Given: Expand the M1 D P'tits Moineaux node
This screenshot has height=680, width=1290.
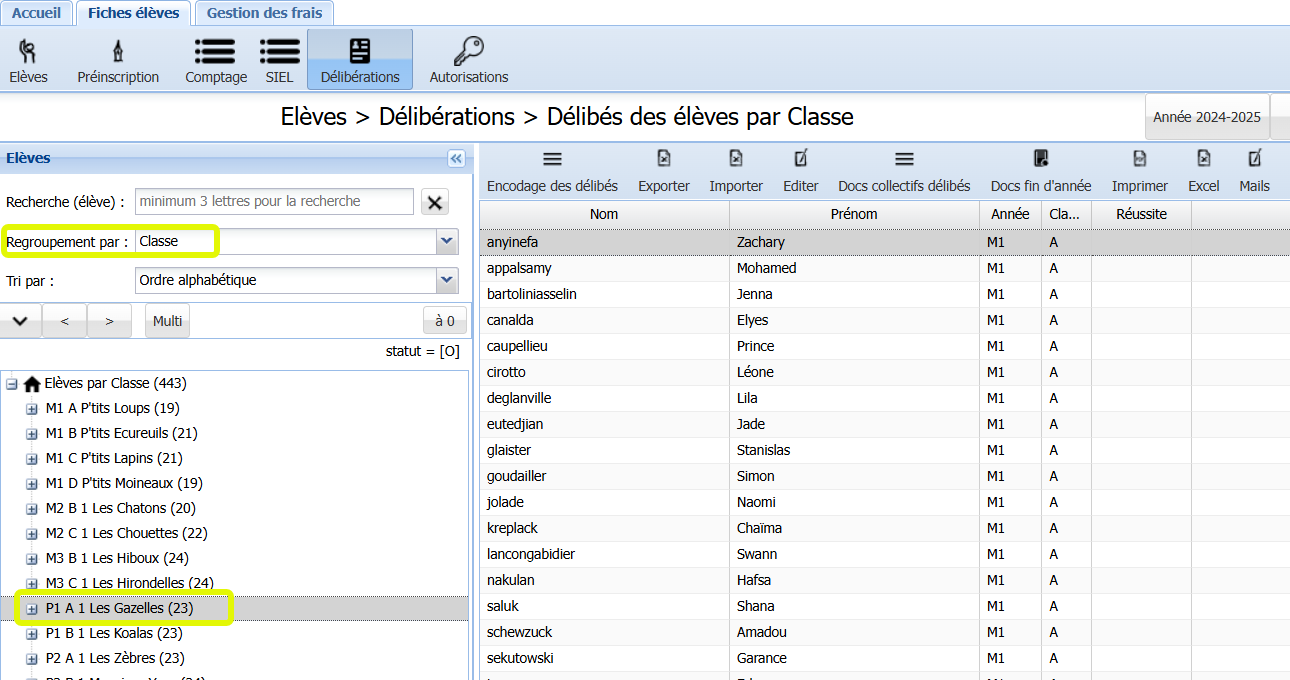Looking at the screenshot, I should click(x=32, y=484).
